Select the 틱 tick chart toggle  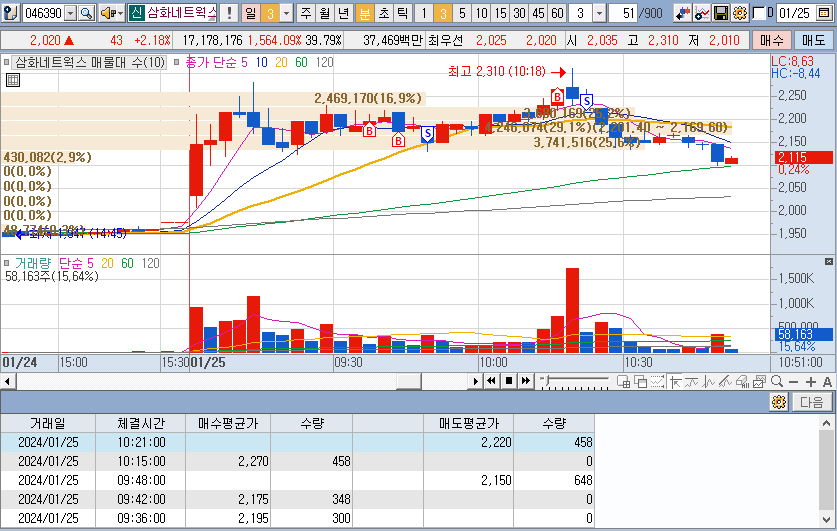[402, 13]
